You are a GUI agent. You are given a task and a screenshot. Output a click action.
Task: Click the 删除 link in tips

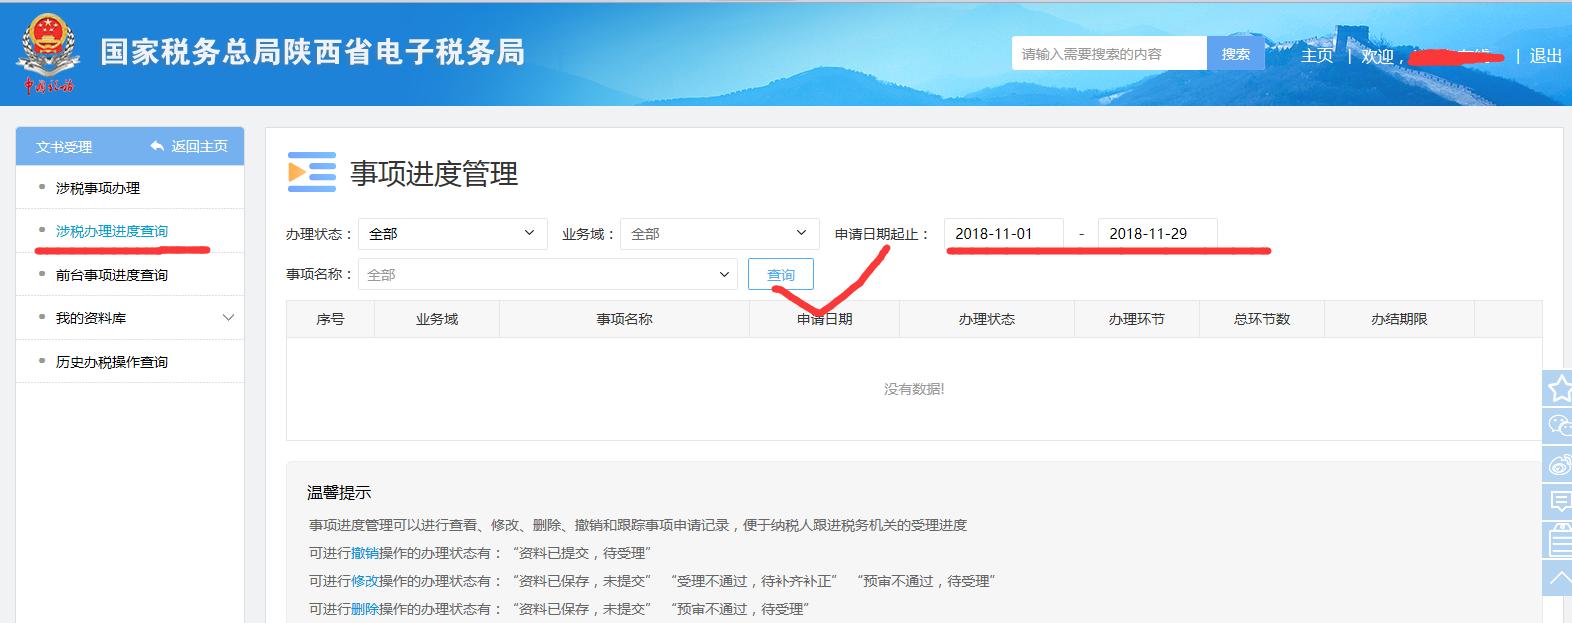365,609
